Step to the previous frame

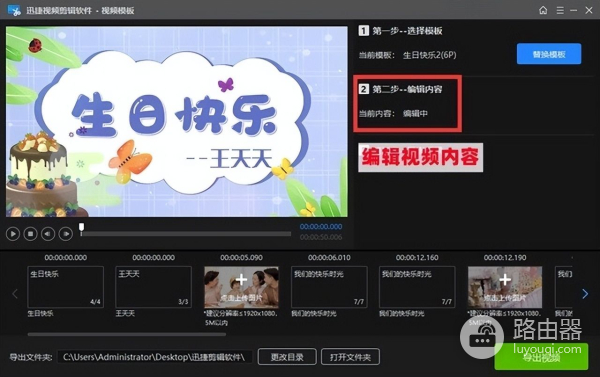[48, 233]
